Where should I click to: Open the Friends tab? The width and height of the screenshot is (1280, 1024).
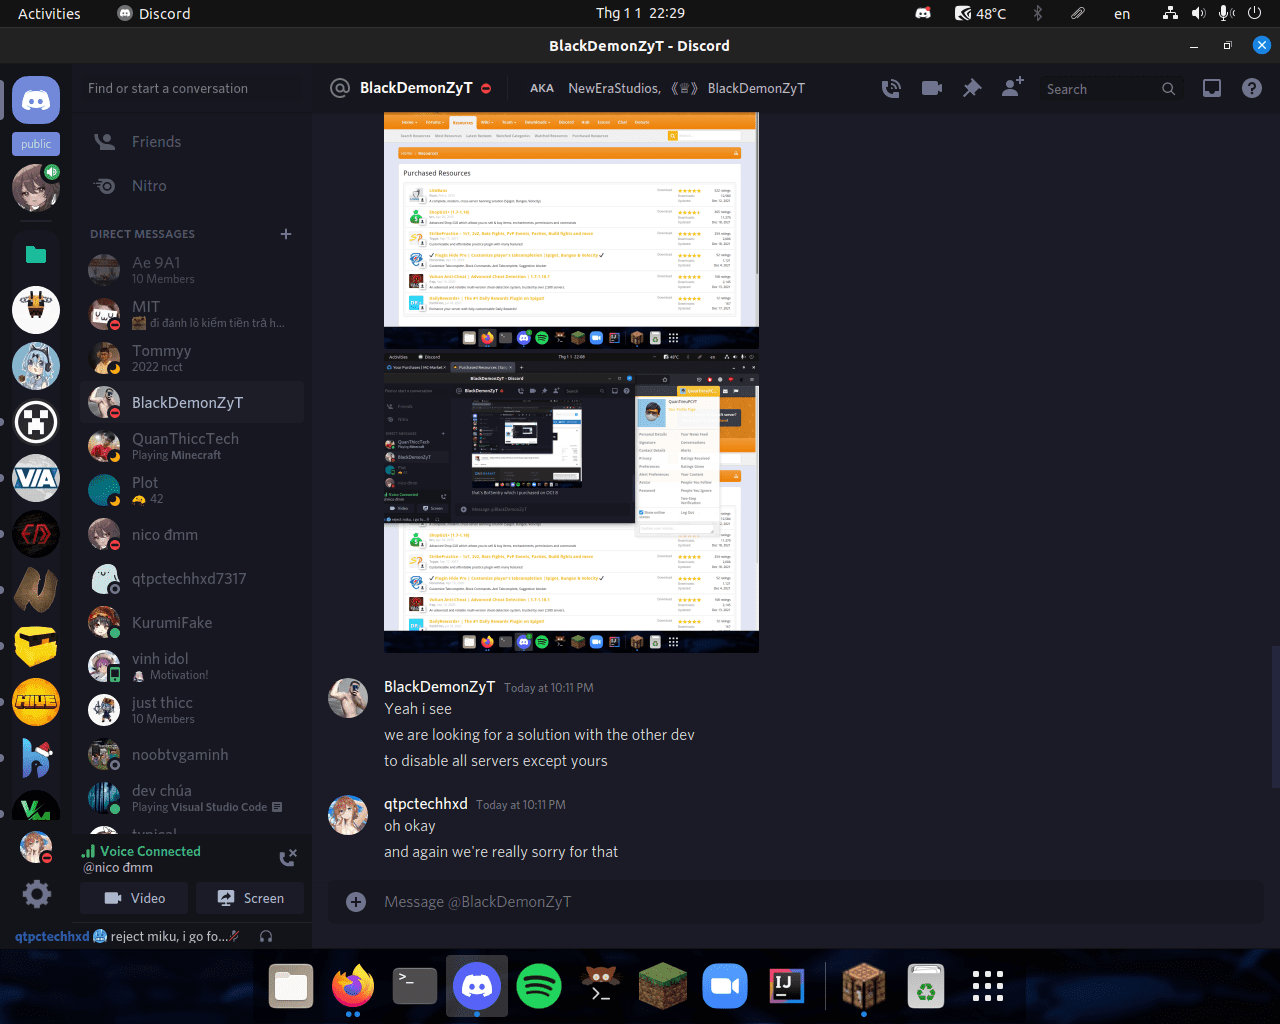[192, 142]
